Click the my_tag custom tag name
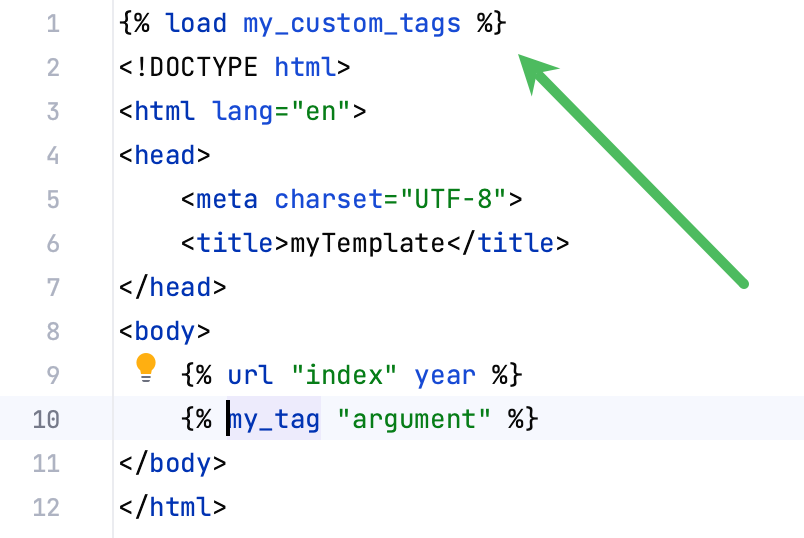The image size is (804, 538). click(274, 419)
